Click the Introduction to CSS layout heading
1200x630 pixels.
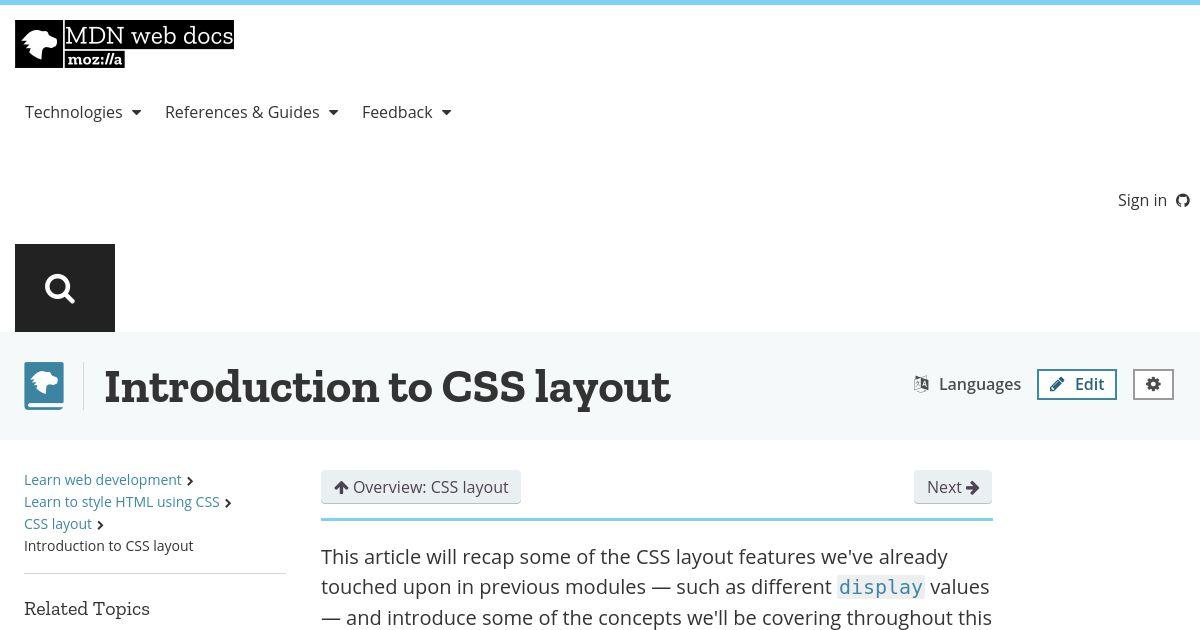[x=388, y=387]
